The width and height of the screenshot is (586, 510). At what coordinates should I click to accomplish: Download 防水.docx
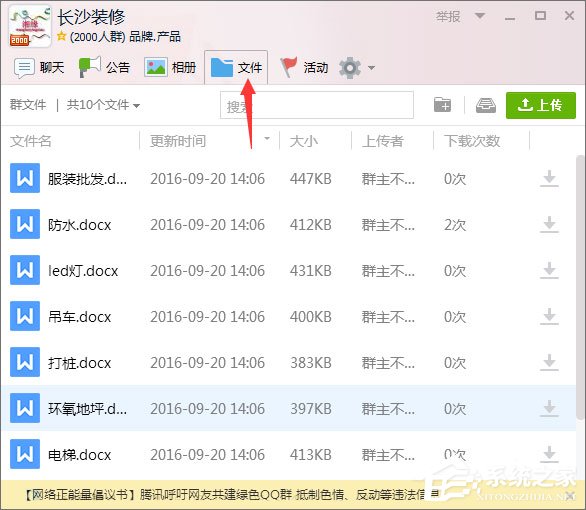(x=549, y=224)
